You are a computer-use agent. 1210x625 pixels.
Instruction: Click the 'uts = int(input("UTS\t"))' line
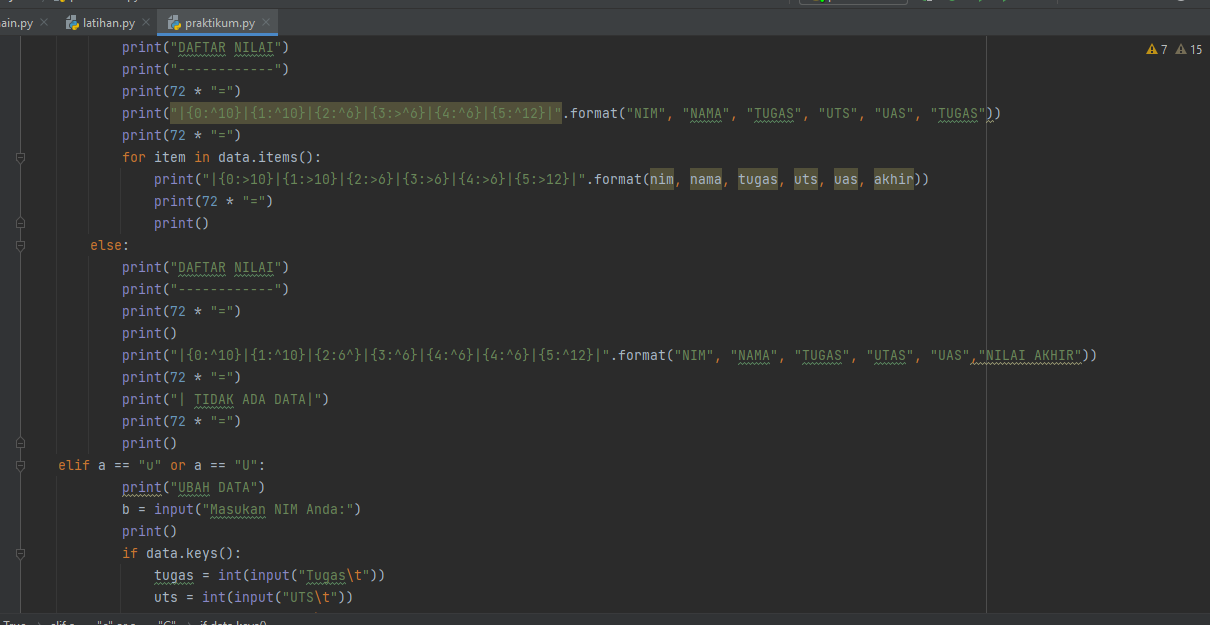tap(253, 597)
